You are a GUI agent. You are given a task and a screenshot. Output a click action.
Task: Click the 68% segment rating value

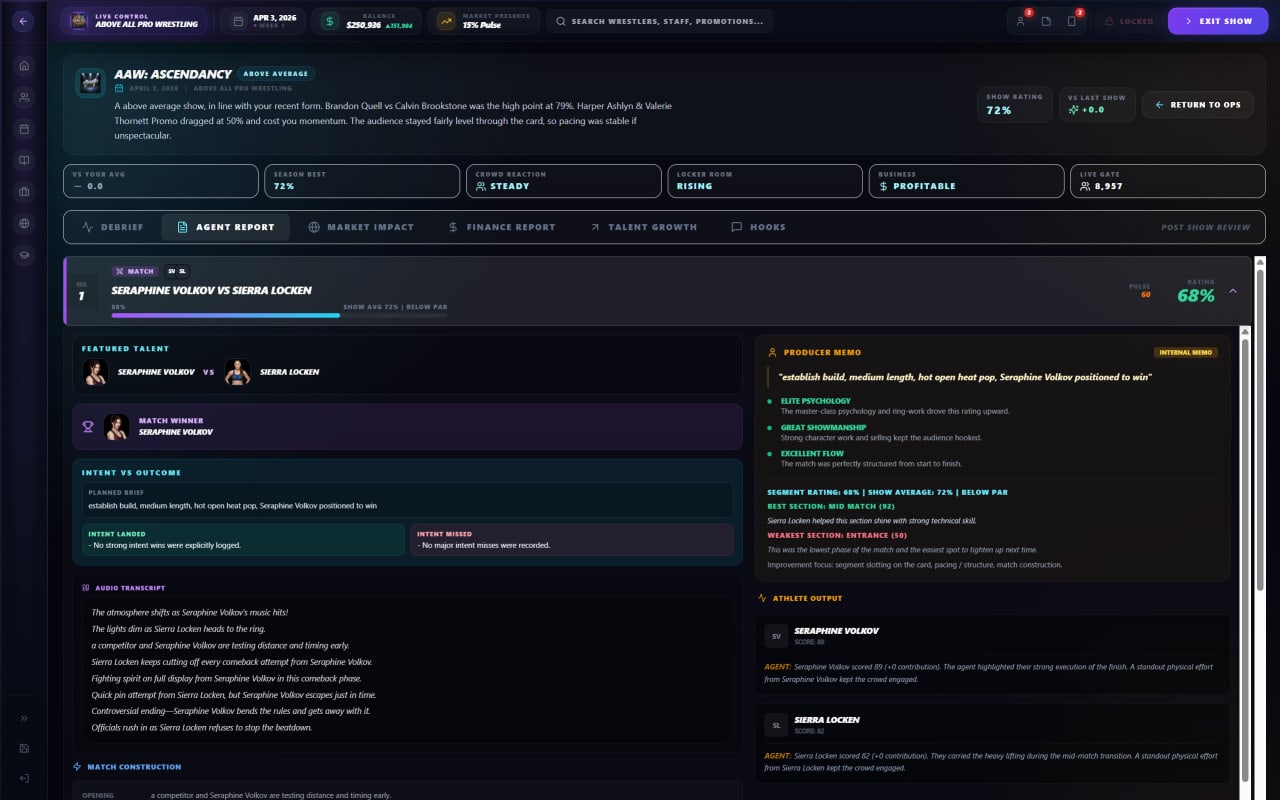click(x=1196, y=296)
